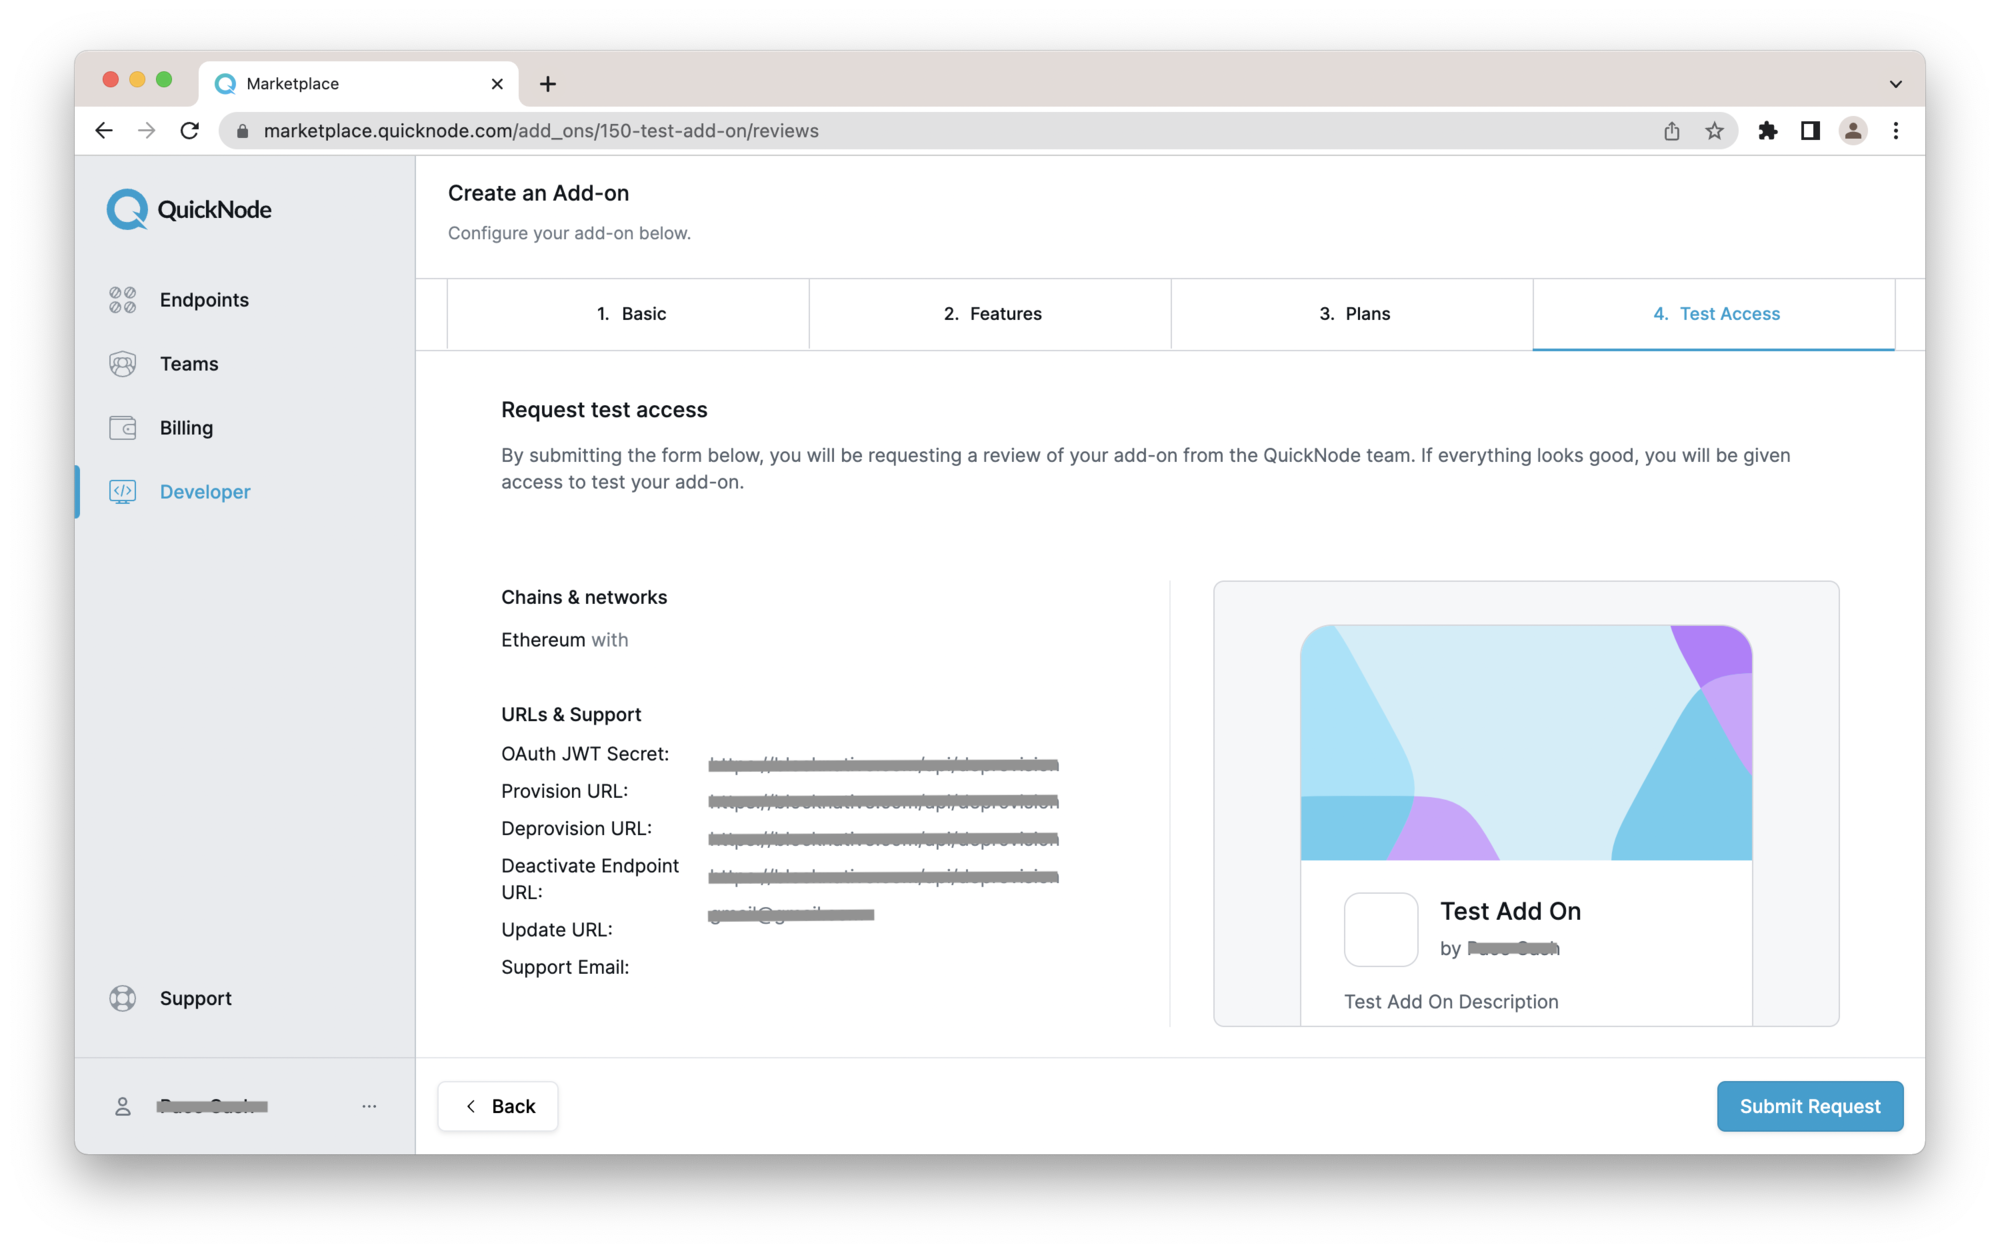This screenshot has height=1253, width=2000.
Task: Bookmark this page with the star
Action: (x=1714, y=131)
